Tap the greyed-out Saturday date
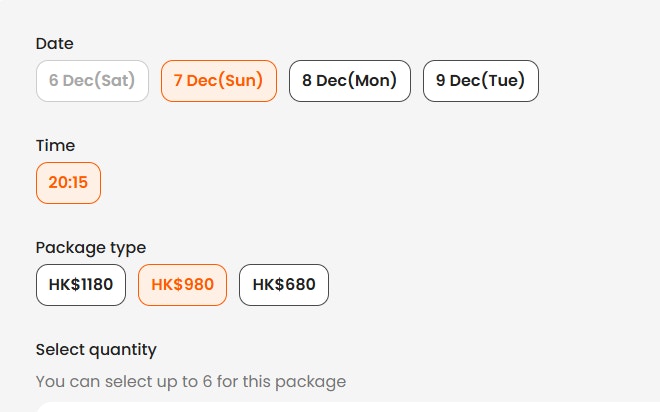 click(x=92, y=81)
